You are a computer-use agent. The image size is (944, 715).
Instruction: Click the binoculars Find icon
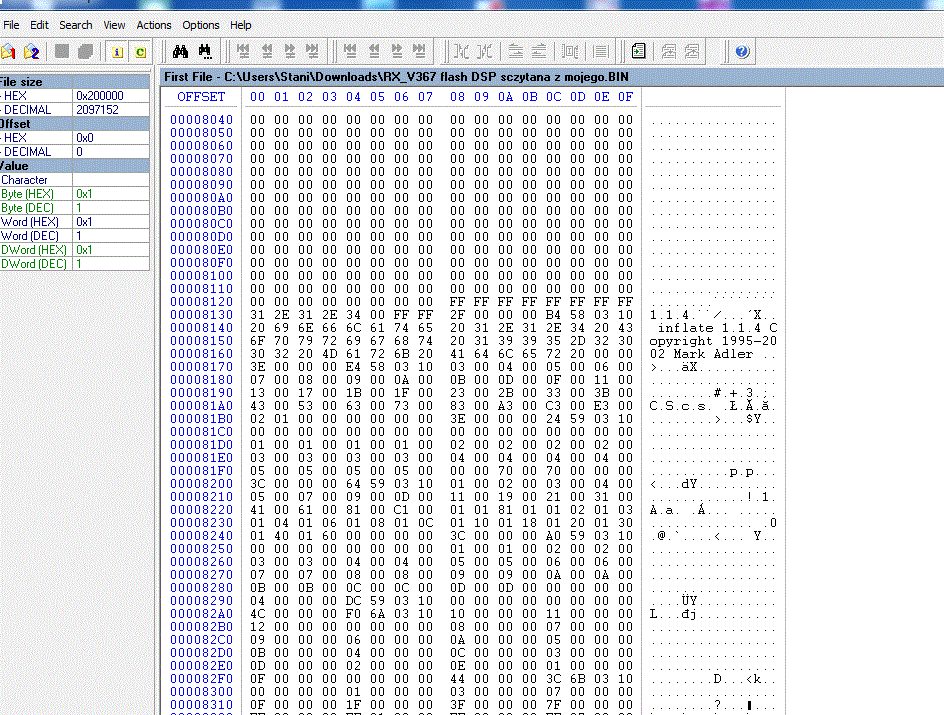(180, 52)
